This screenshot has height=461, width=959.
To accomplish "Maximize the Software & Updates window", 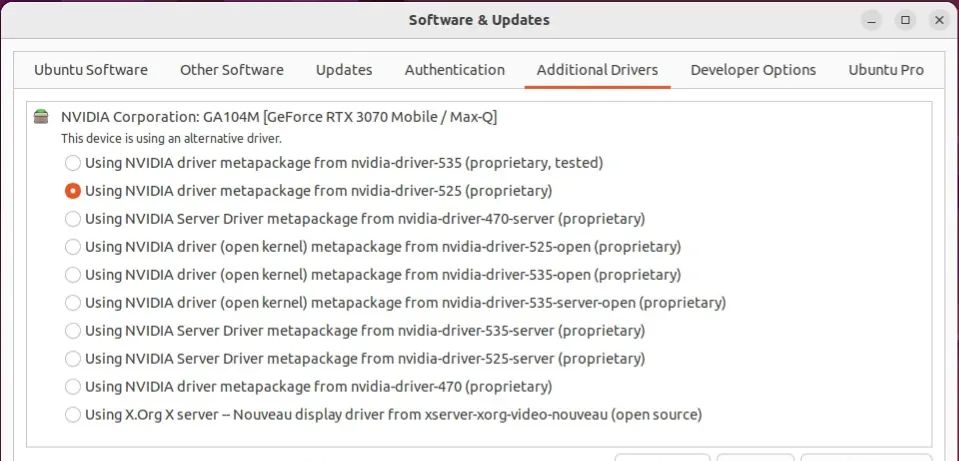I will click(x=906, y=20).
